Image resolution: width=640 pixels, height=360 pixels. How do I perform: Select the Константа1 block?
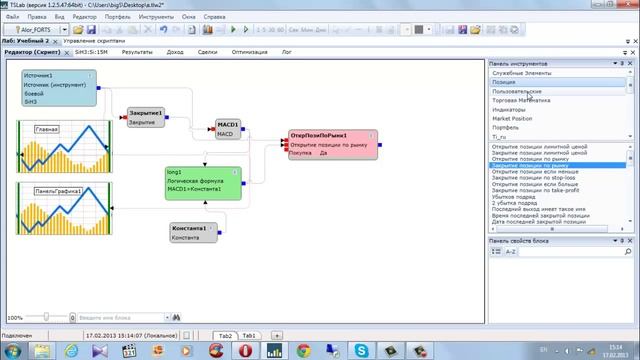pyautogui.click(x=193, y=233)
